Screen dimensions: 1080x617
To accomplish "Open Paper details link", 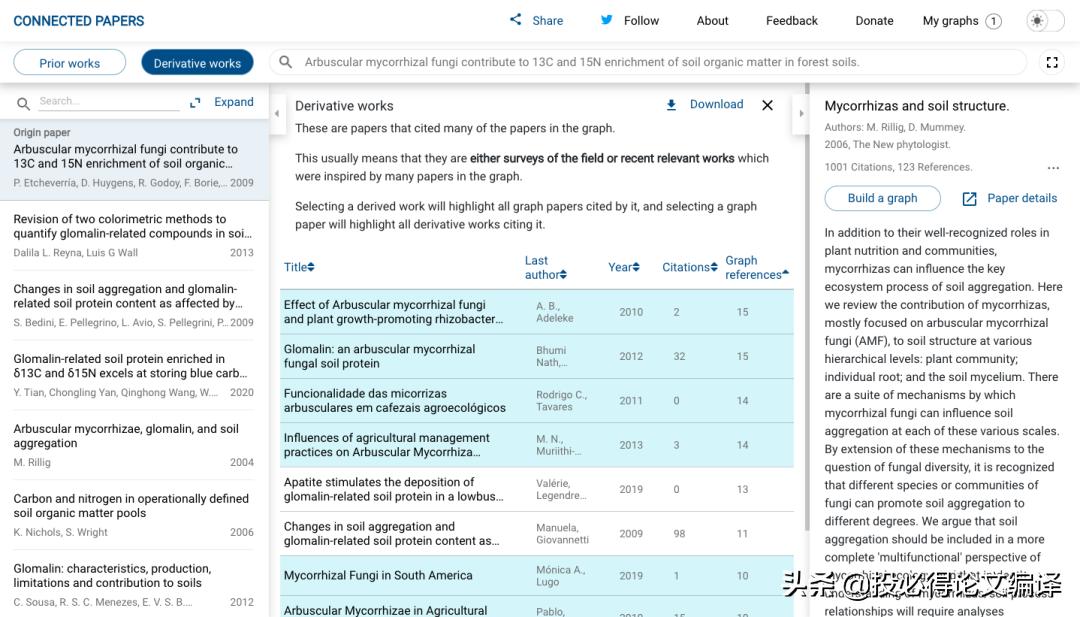I will 1022,198.
